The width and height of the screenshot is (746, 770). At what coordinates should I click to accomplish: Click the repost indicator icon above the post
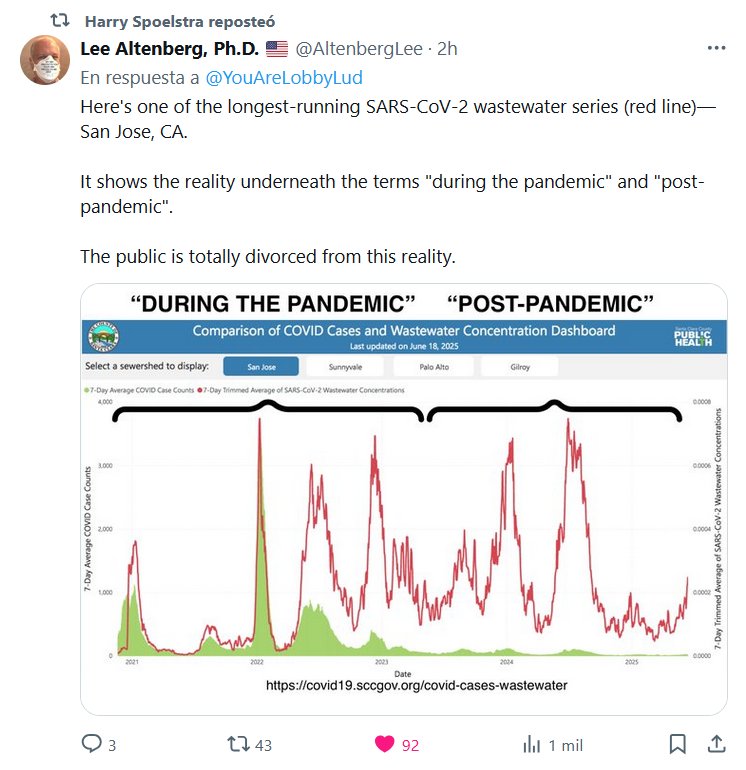(x=59, y=20)
